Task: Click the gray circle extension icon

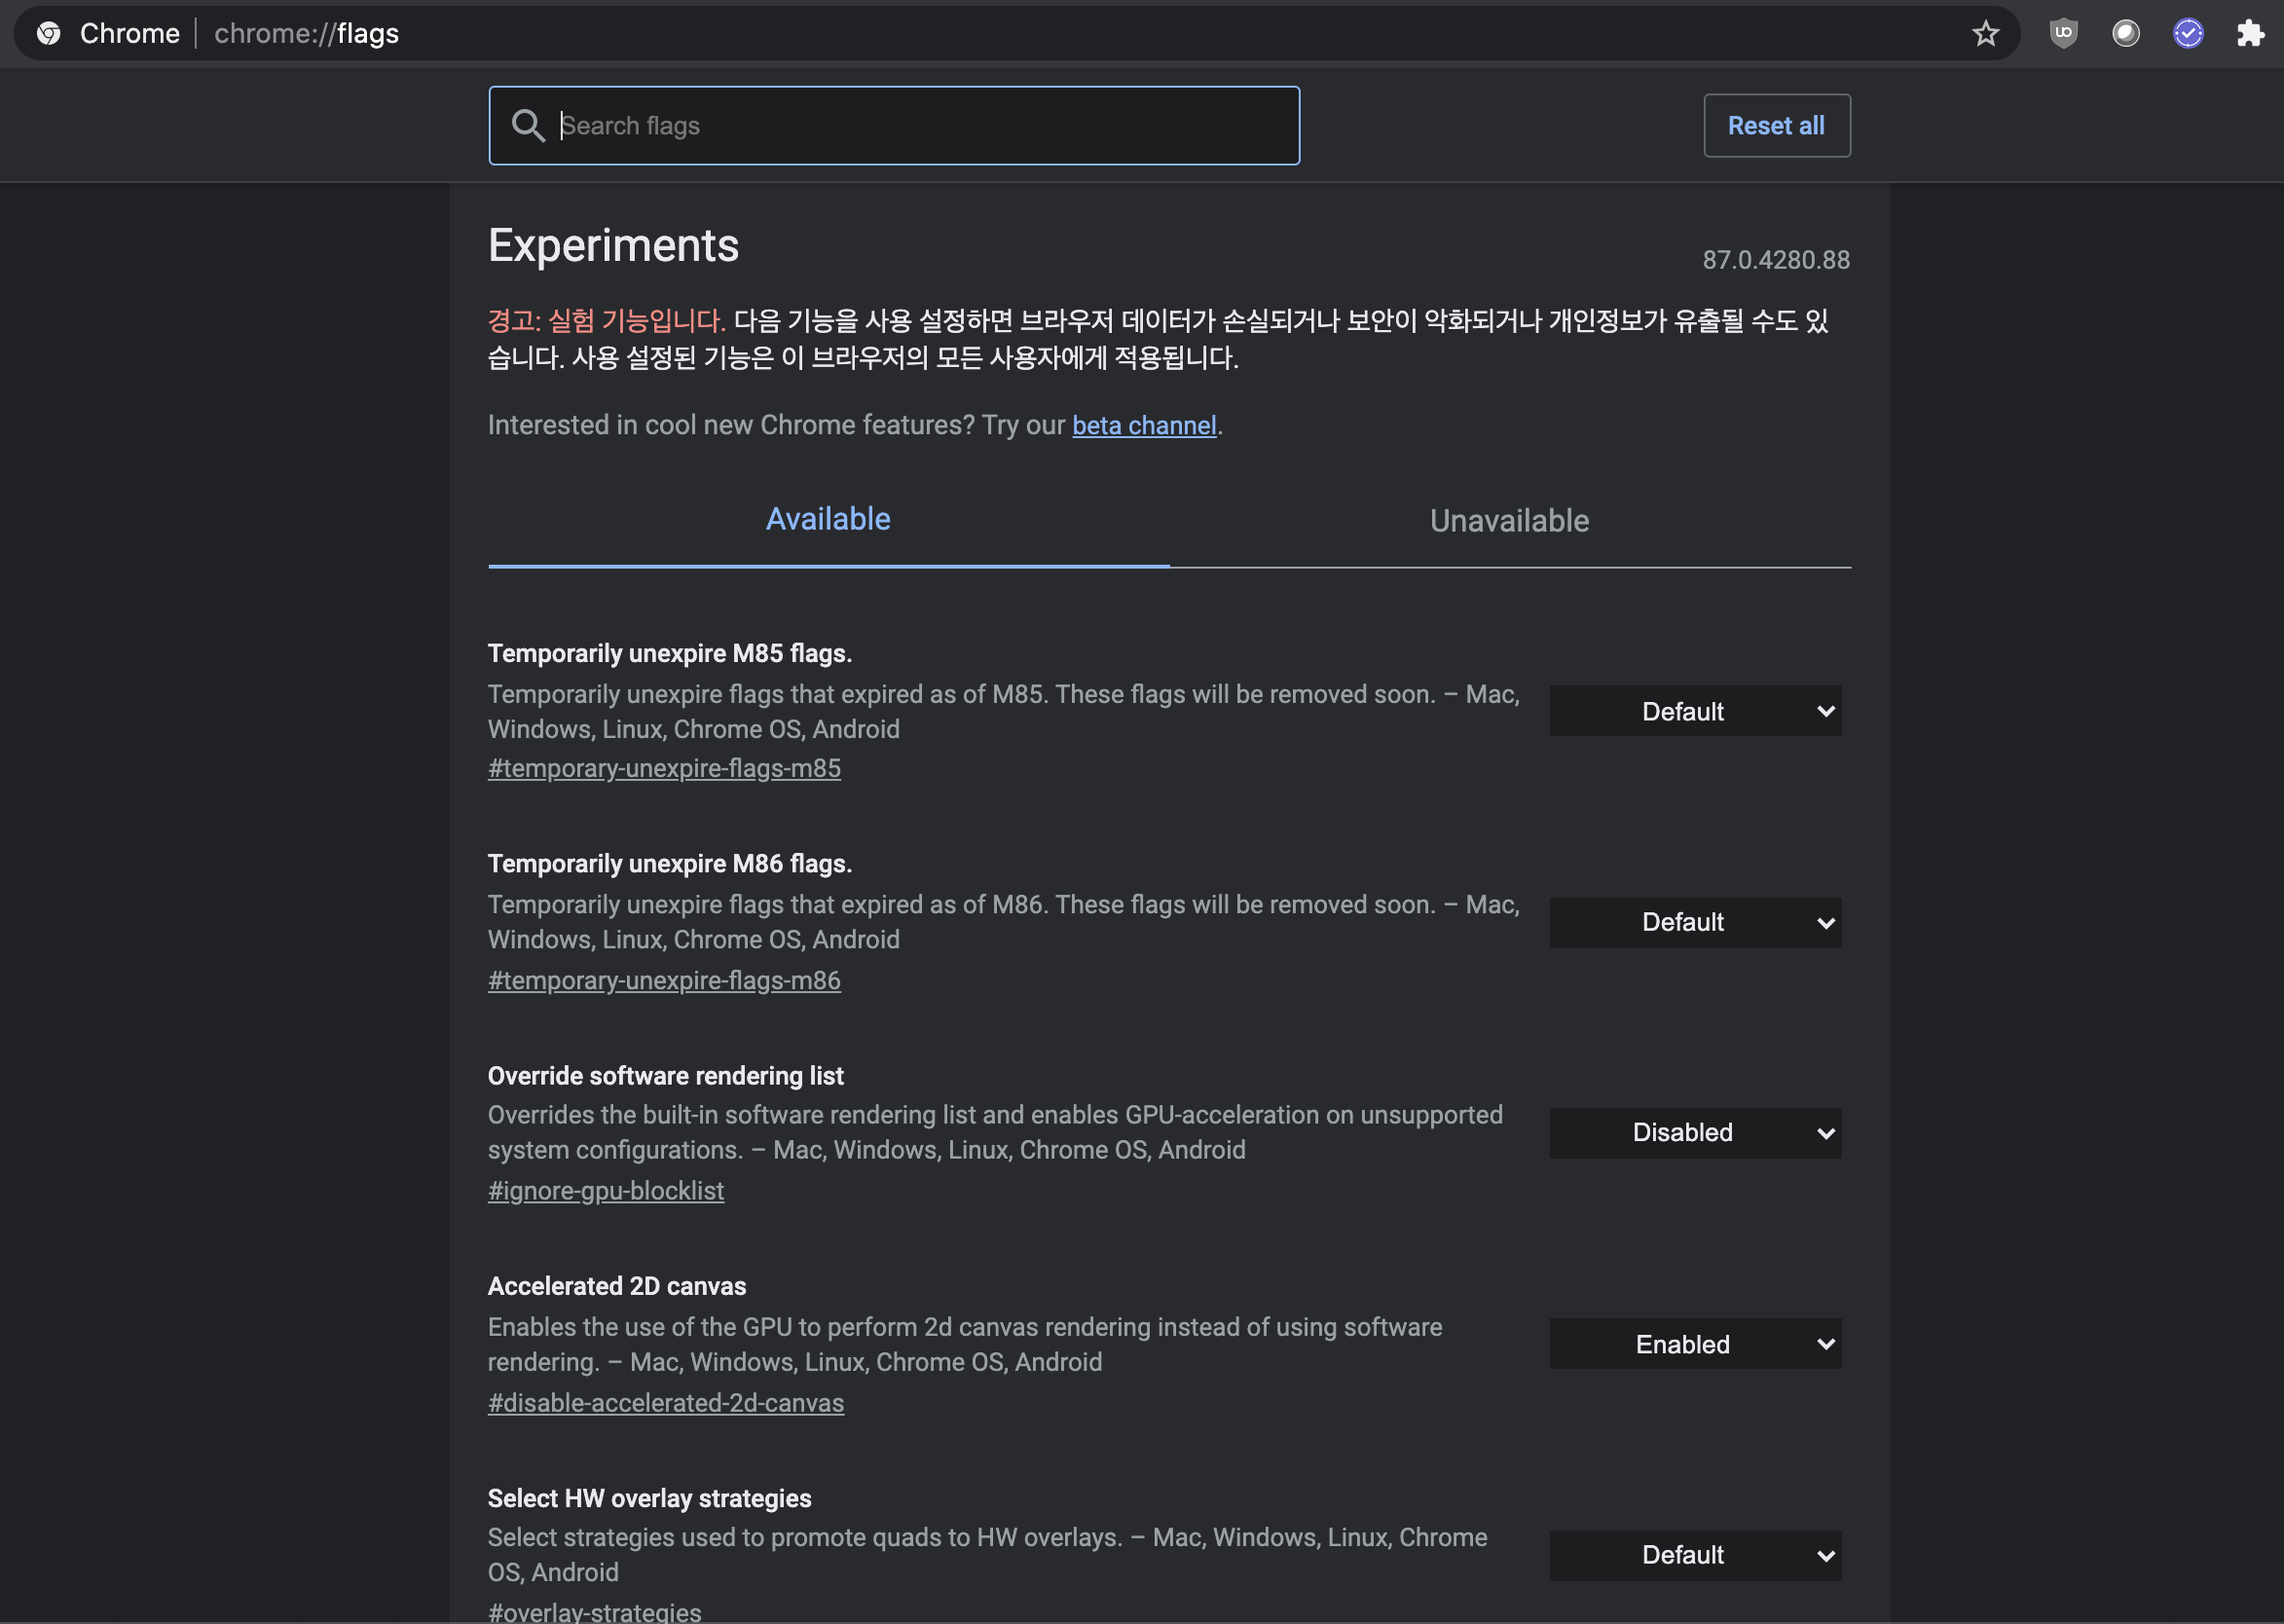Action: coord(2125,34)
